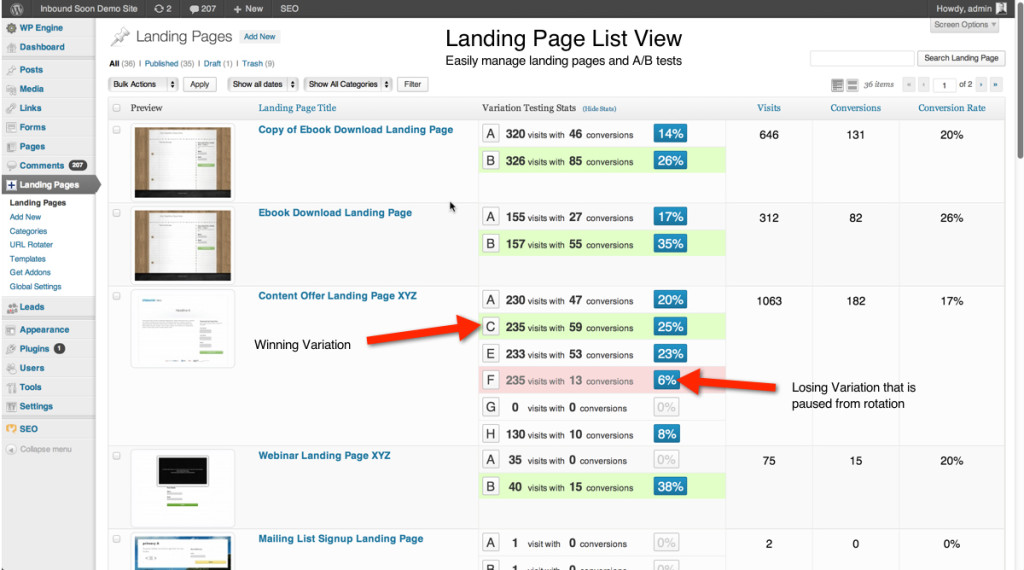1024x570 pixels.
Task: Click the Add New button beside title
Action: pos(260,37)
